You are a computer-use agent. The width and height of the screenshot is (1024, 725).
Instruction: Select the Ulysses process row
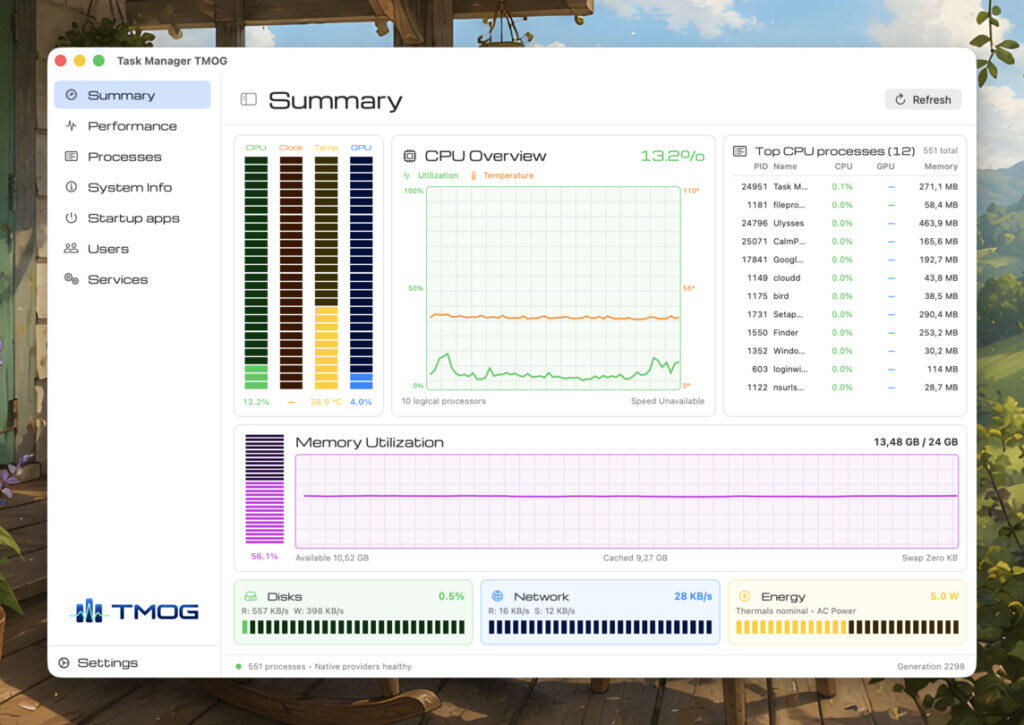846,223
